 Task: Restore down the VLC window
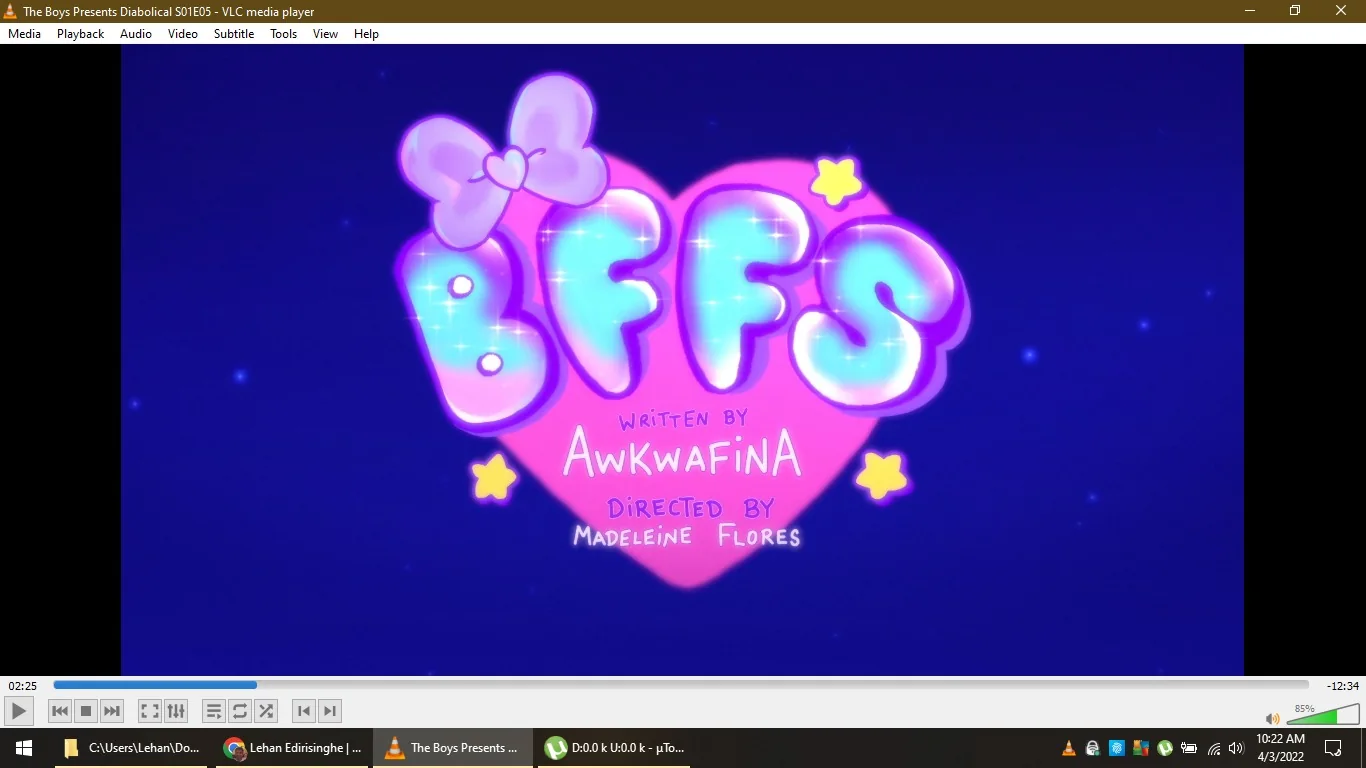pyautogui.click(x=1295, y=11)
